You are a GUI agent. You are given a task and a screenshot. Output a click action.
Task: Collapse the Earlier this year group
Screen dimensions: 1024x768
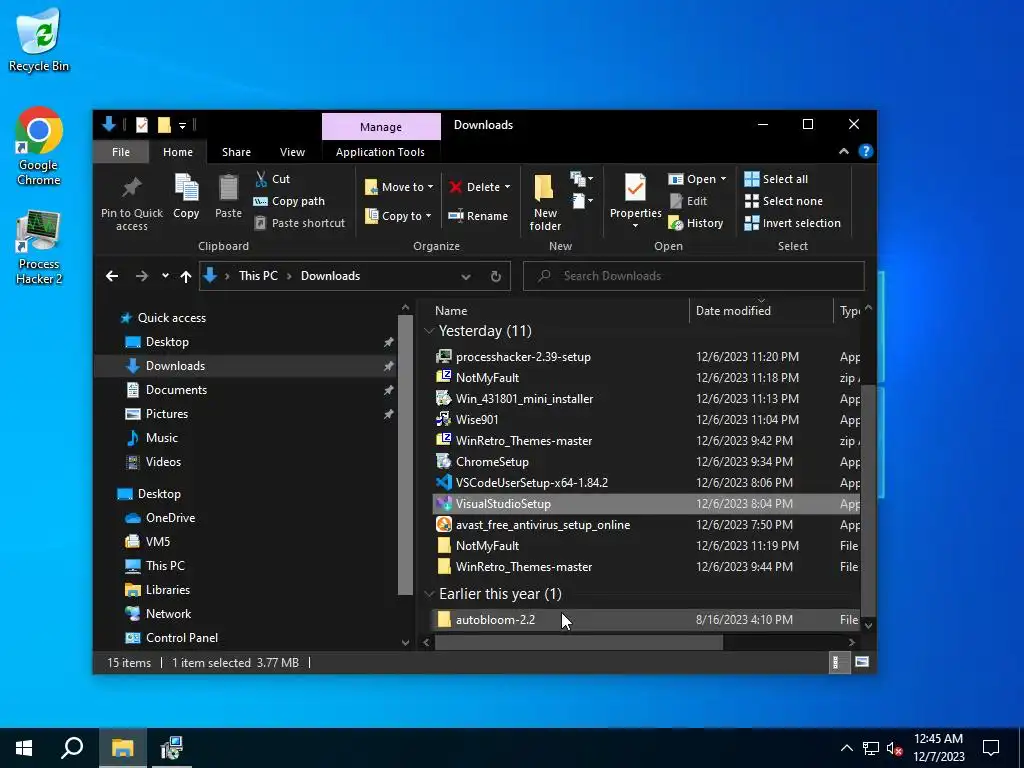point(429,594)
